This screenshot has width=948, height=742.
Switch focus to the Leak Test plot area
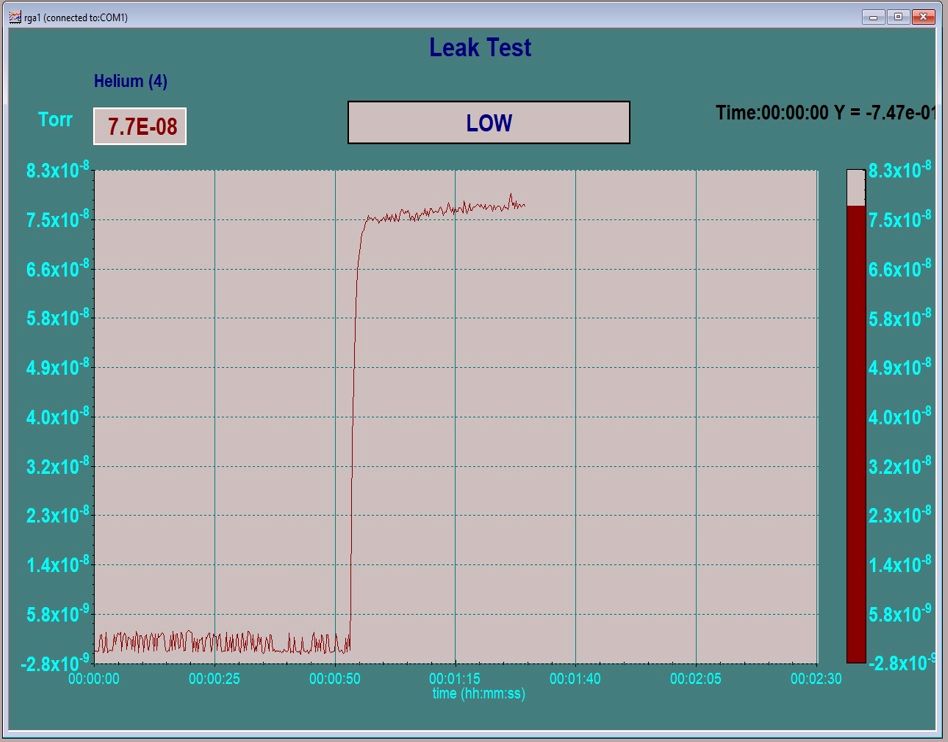pyautogui.click(x=455, y=415)
